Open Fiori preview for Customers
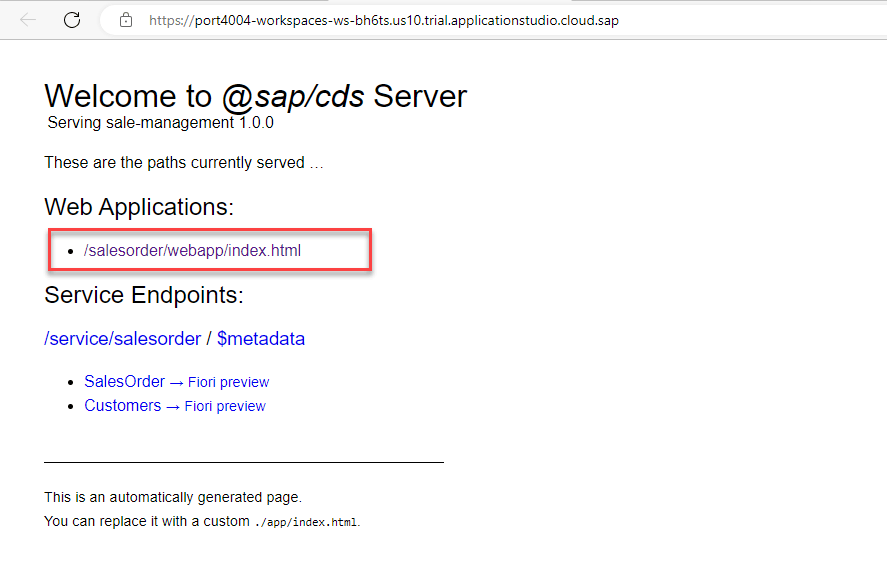This screenshot has width=887, height=577. 225,406
